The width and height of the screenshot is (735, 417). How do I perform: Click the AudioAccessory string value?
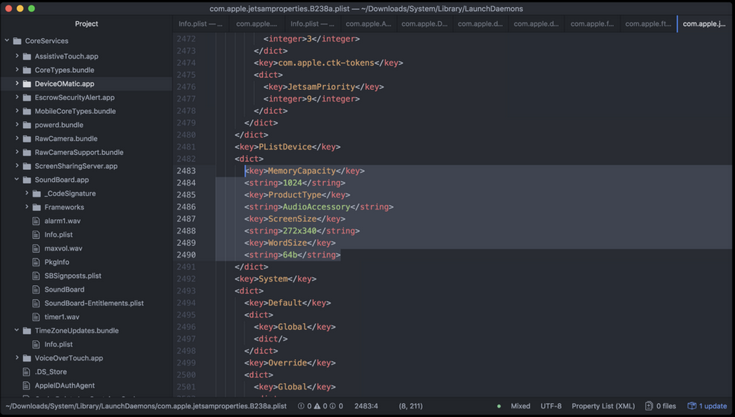pyautogui.click(x=316, y=207)
